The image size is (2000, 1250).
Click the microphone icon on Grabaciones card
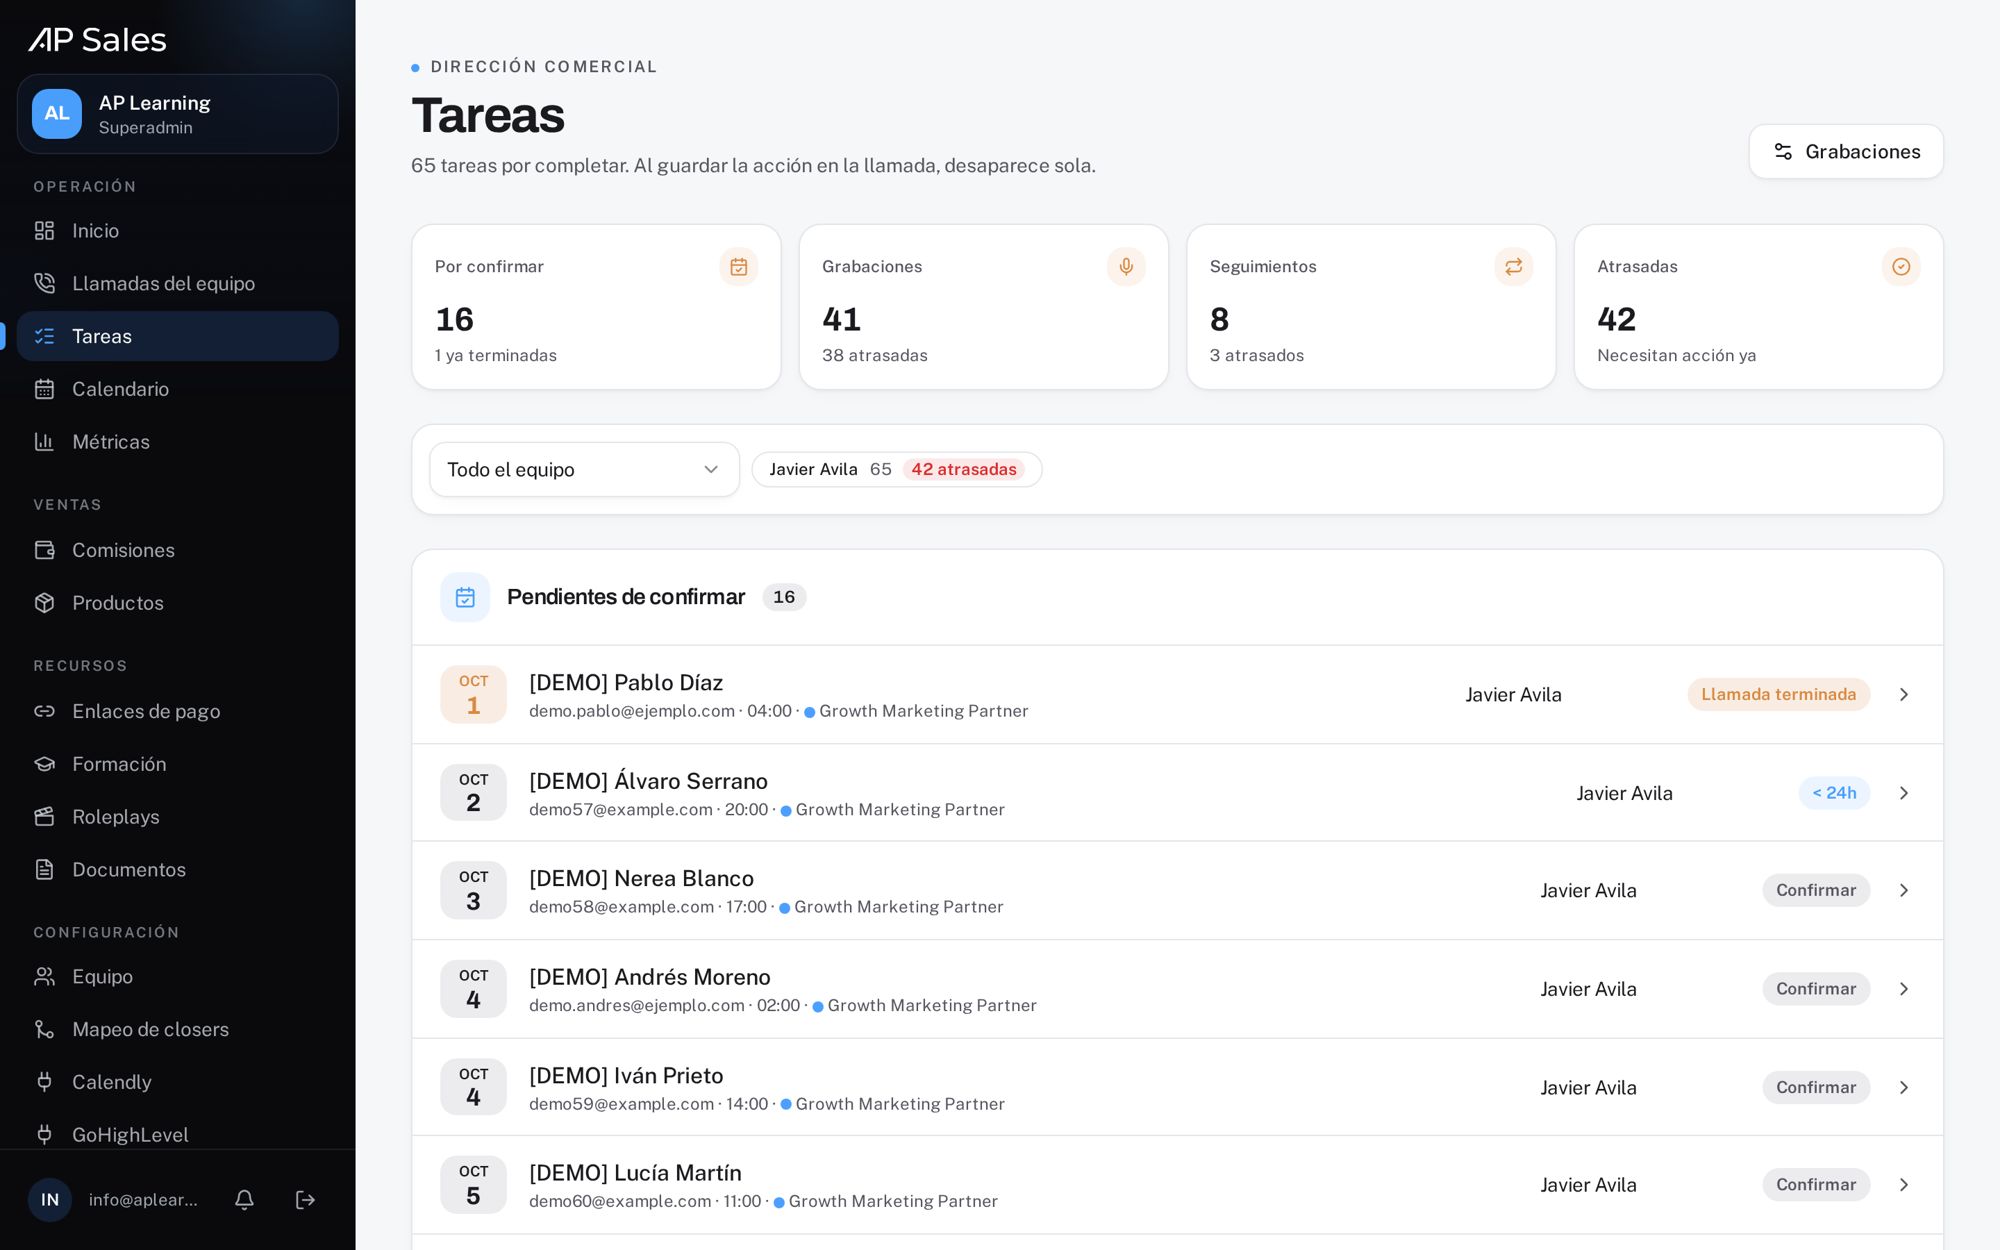(x=1126, y=266)
